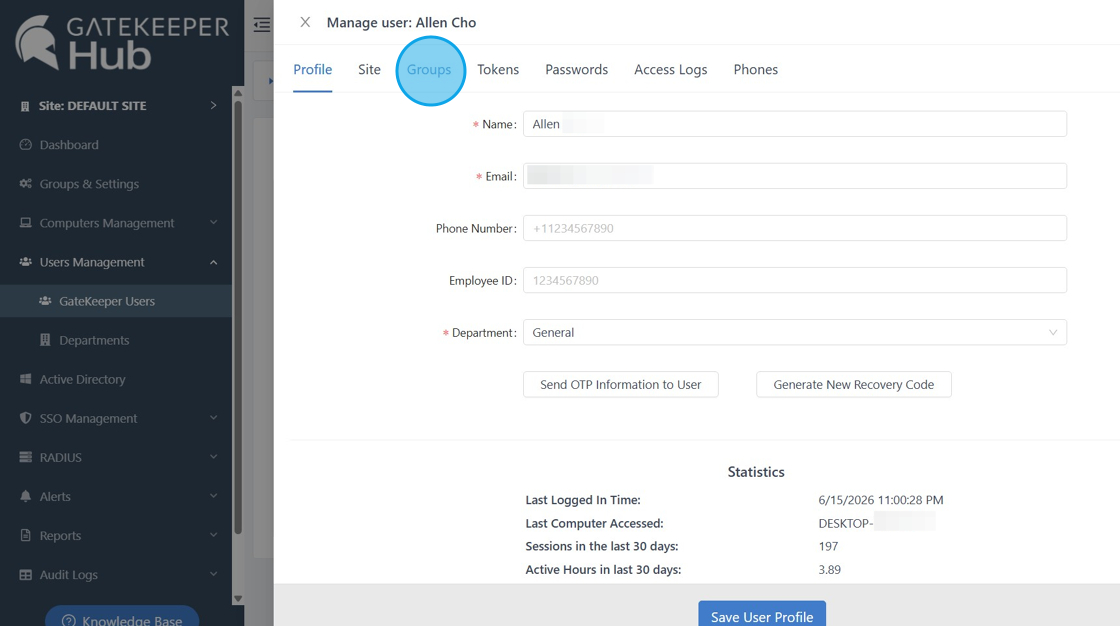Click the Departments building icon

pos(45,340)
